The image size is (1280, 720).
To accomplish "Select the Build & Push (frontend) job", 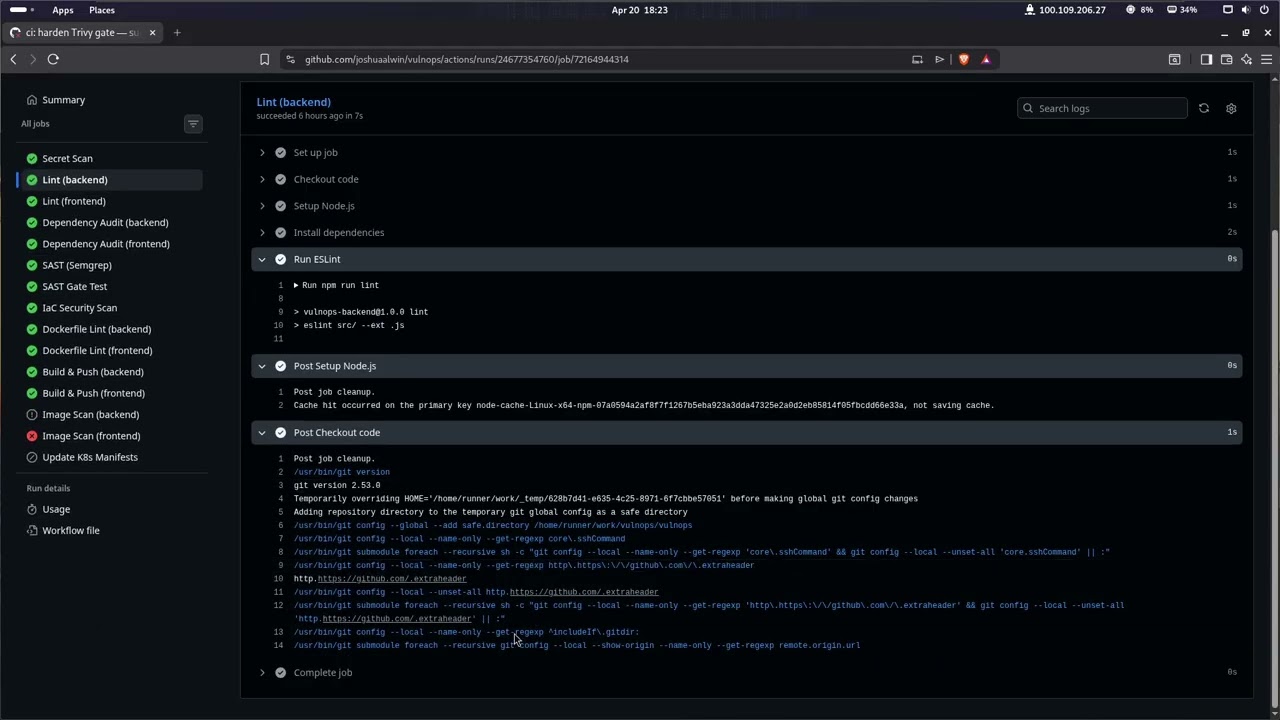I will (x=110, y=393).
